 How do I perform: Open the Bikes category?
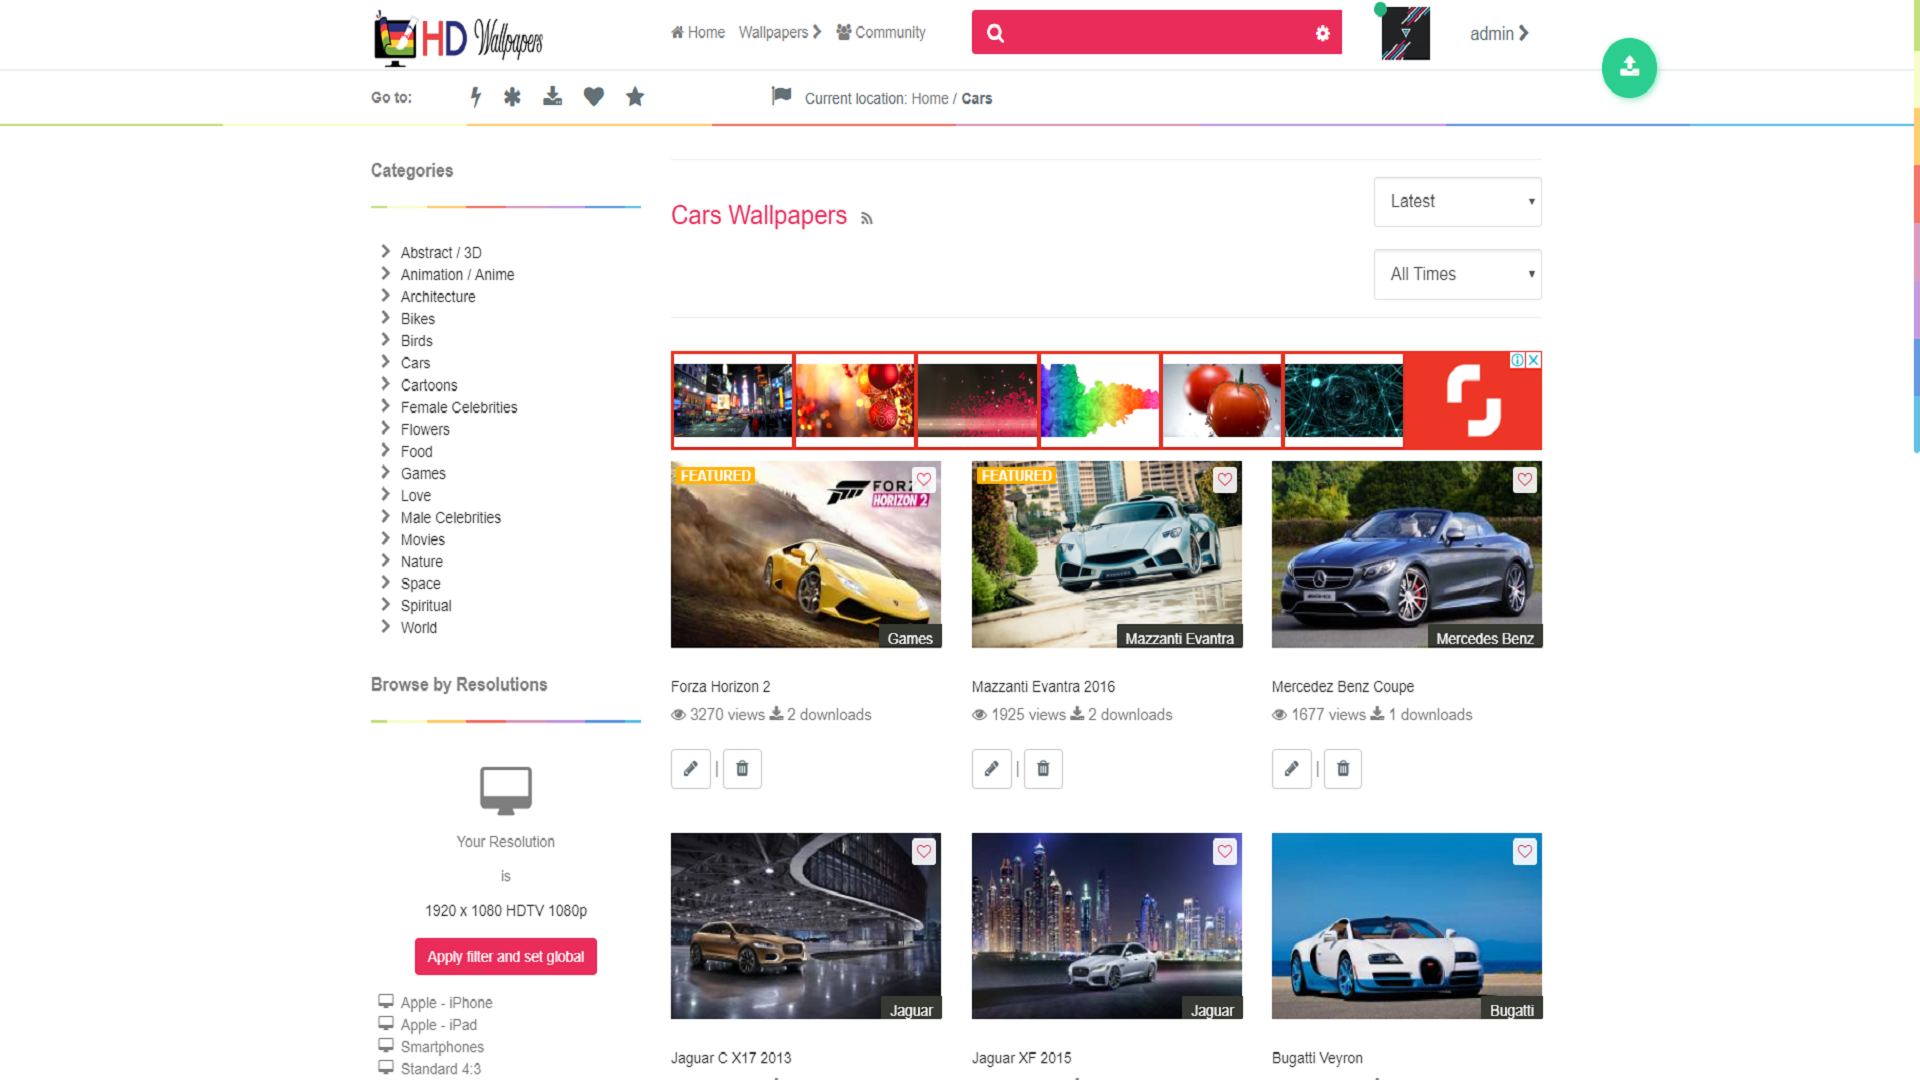coord(418,319)
